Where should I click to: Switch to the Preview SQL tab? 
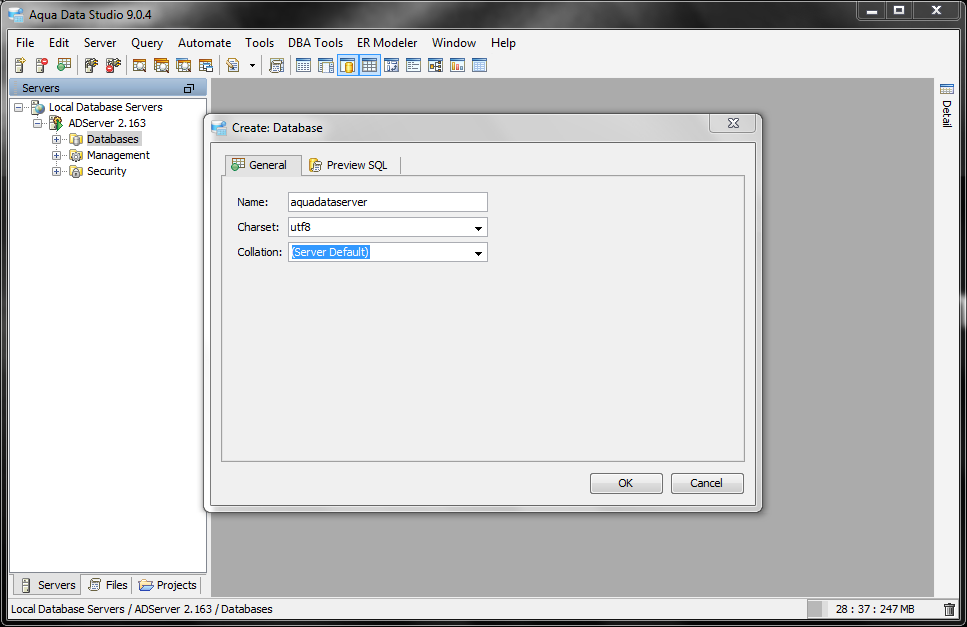click(x=349, y=165)
